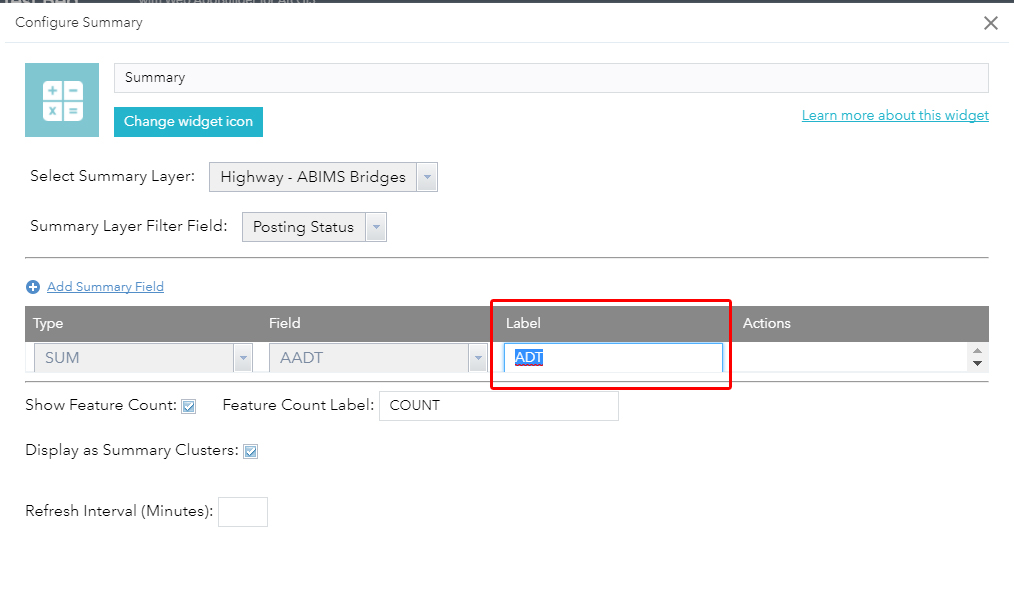Click the move down arrow in Actions

977,363
